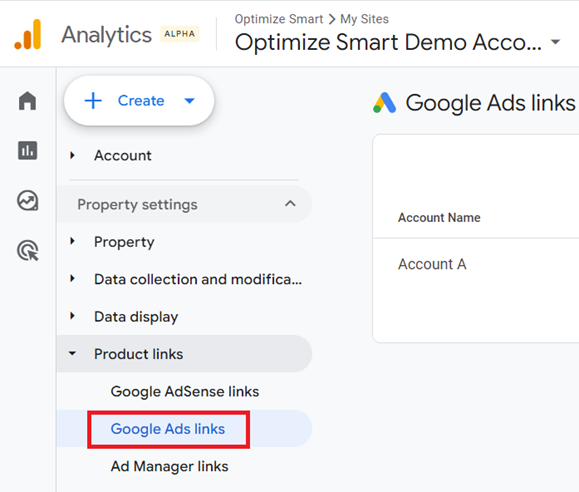Expand the Data display section

tap(72, 316)
